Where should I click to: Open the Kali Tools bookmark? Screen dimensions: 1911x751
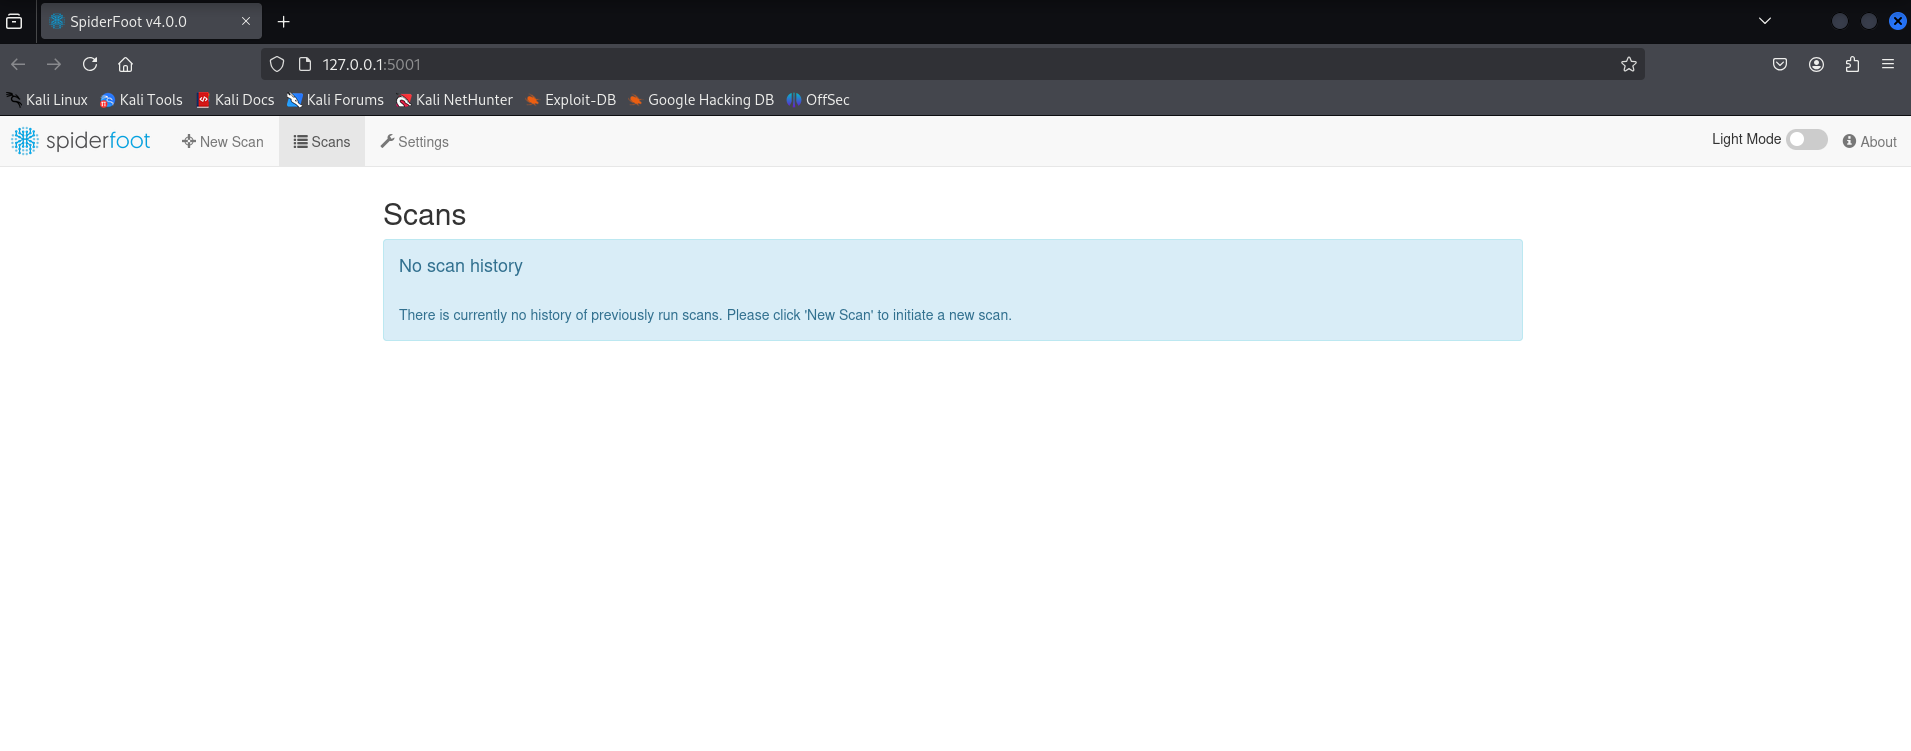tap(141, 100)
